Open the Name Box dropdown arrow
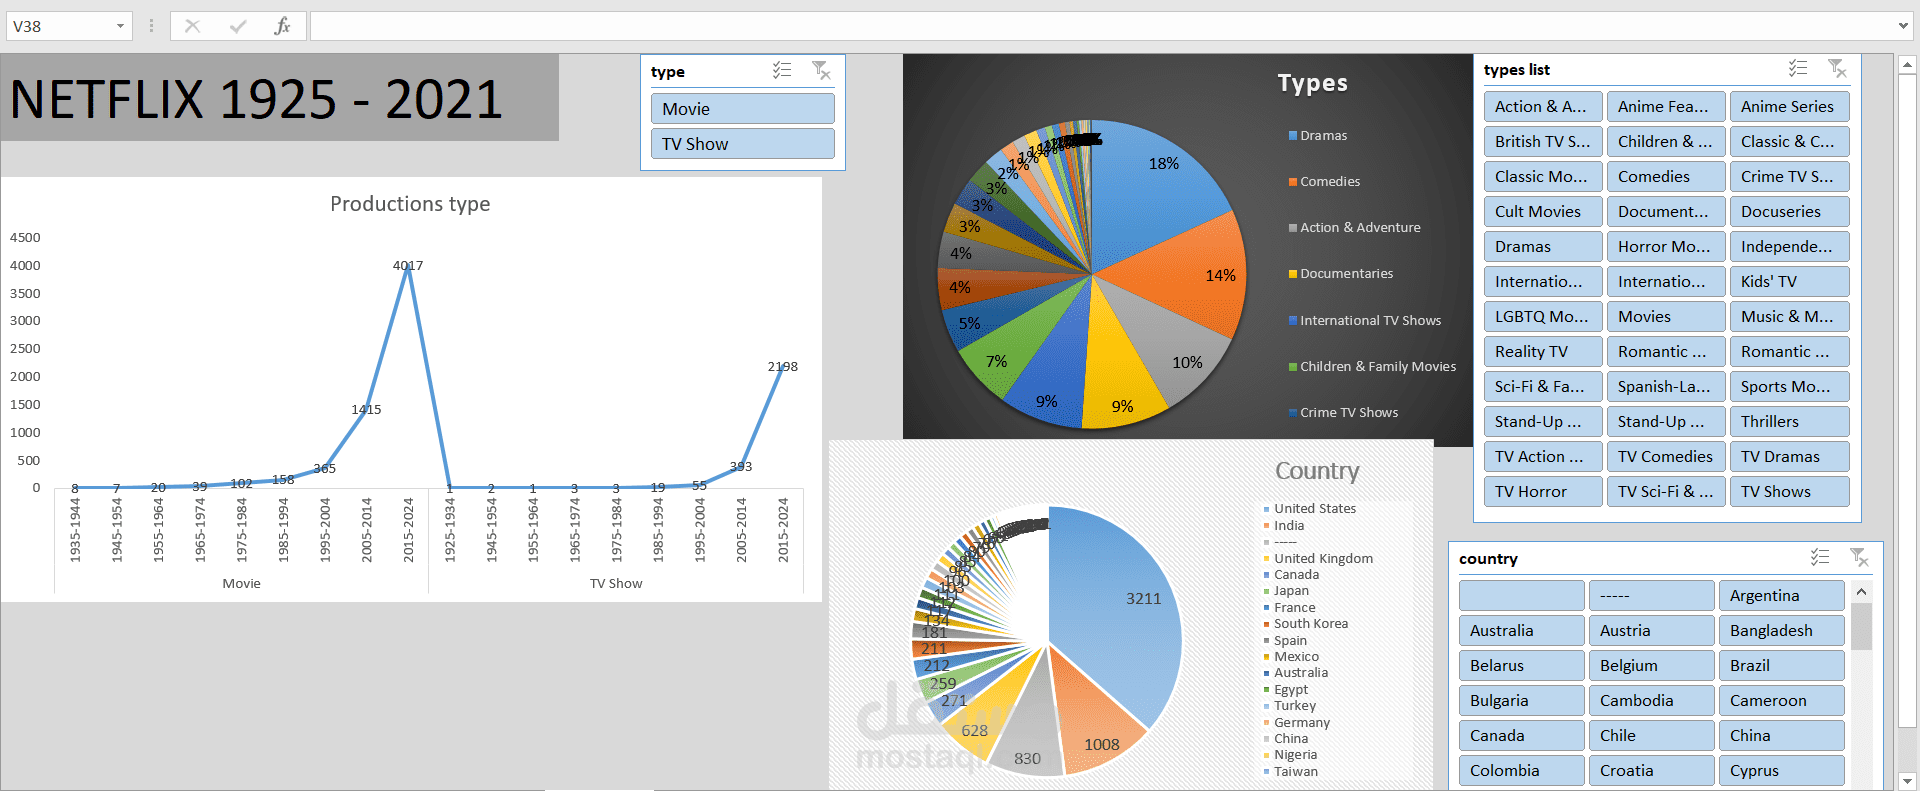 (120, 26)
